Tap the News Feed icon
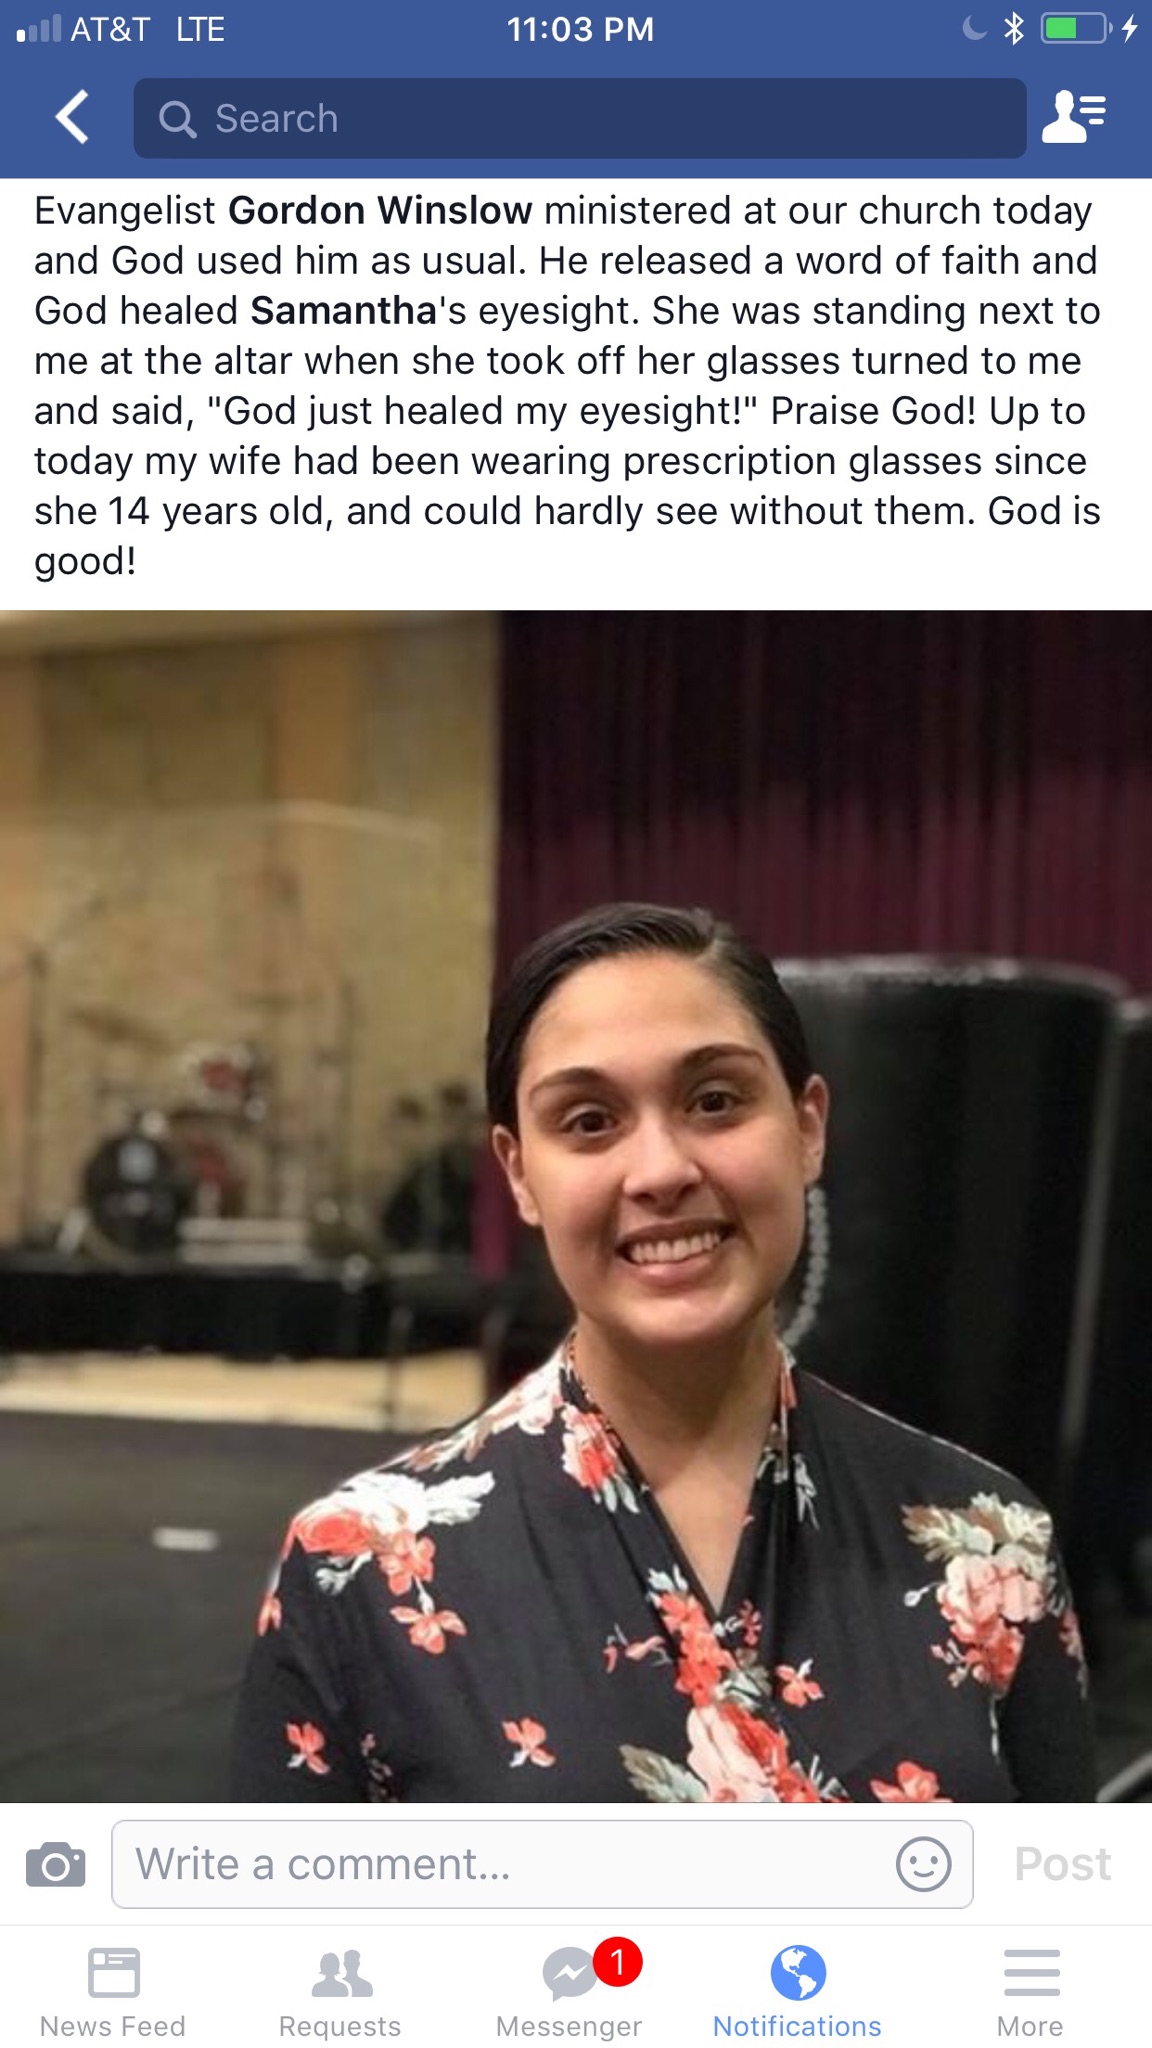The width and height of the screenshot is (1152, 2048). point(114,1972)
